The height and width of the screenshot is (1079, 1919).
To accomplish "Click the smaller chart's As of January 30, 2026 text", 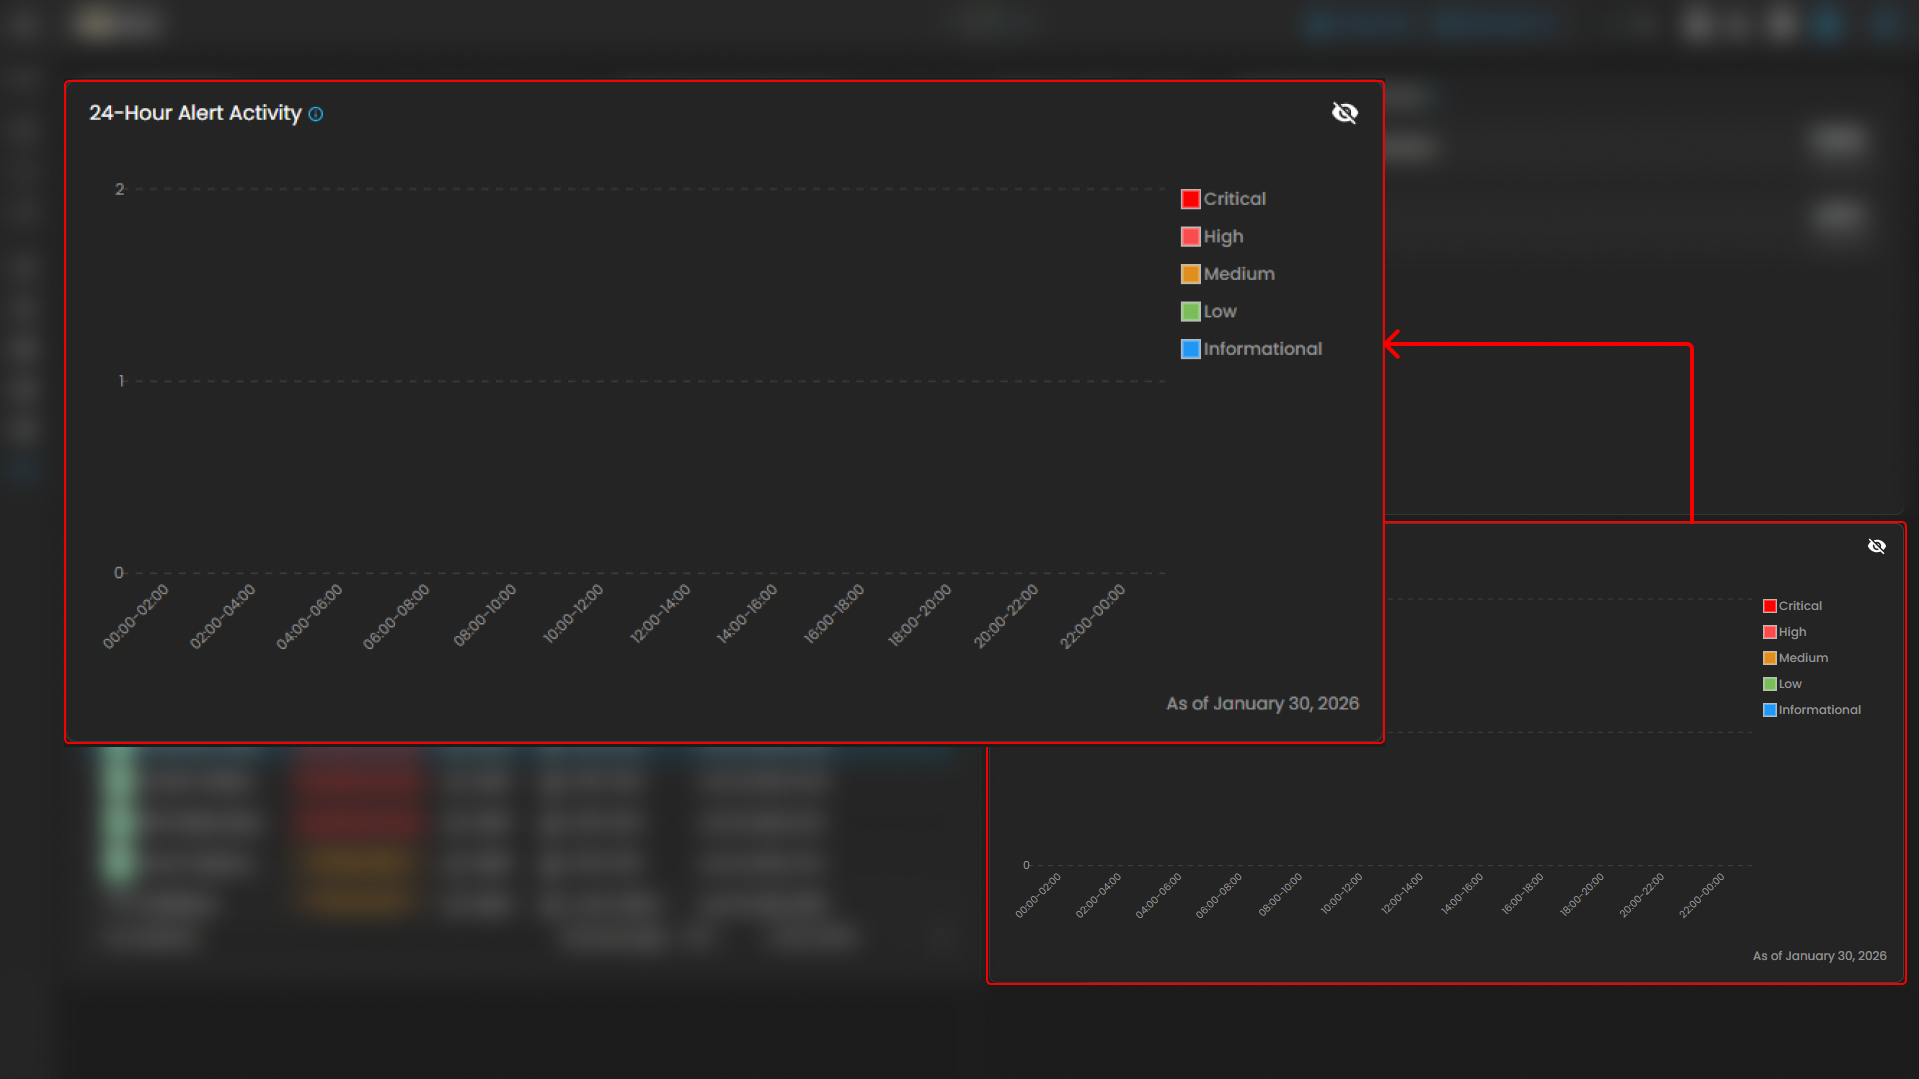I will tap(1819, 956).
